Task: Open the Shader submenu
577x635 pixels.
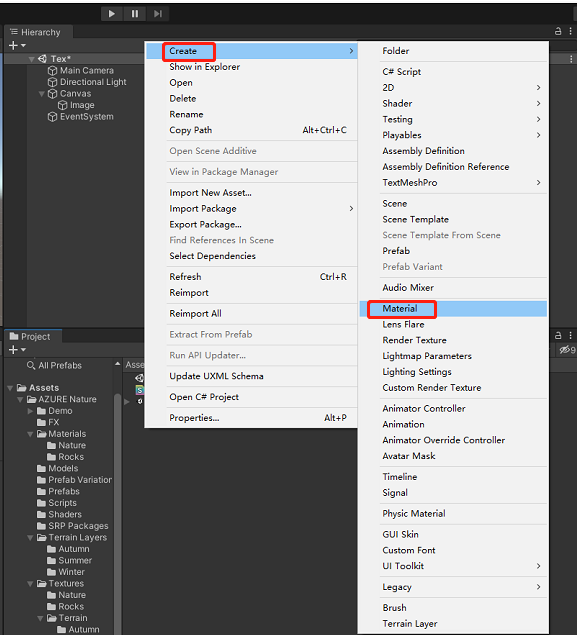Action: click(x=453, y=103)
